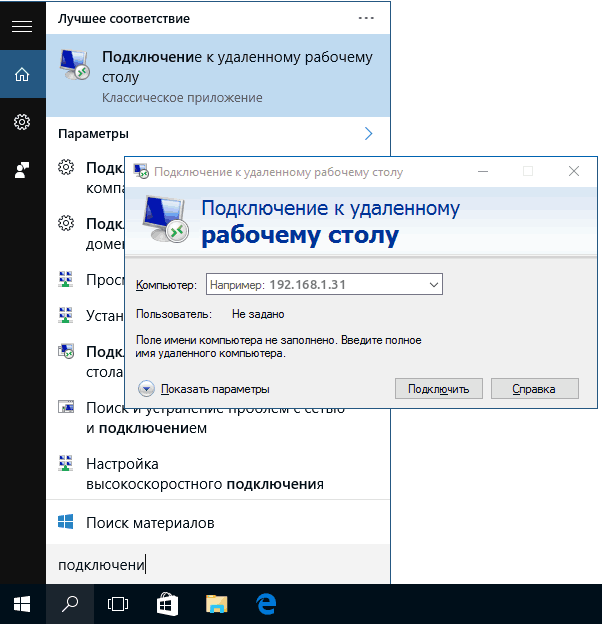Select Настройка высокоскоростного подключения result
The width and height of the screenshot is (602, 624).
pos(205,474)
